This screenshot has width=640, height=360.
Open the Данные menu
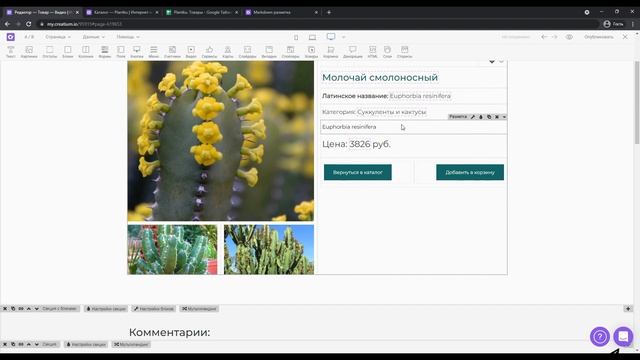click(x=93, y=37)
